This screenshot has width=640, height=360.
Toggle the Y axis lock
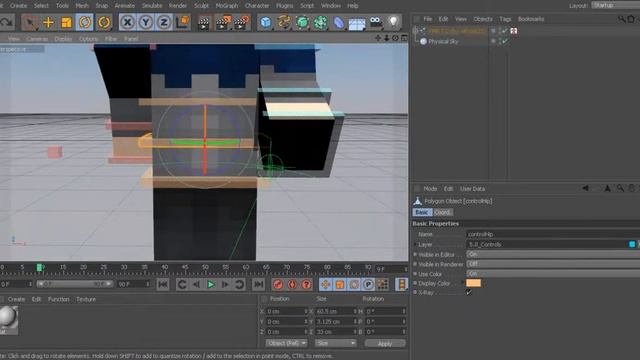pyautogui.click(x=146, y=22)
